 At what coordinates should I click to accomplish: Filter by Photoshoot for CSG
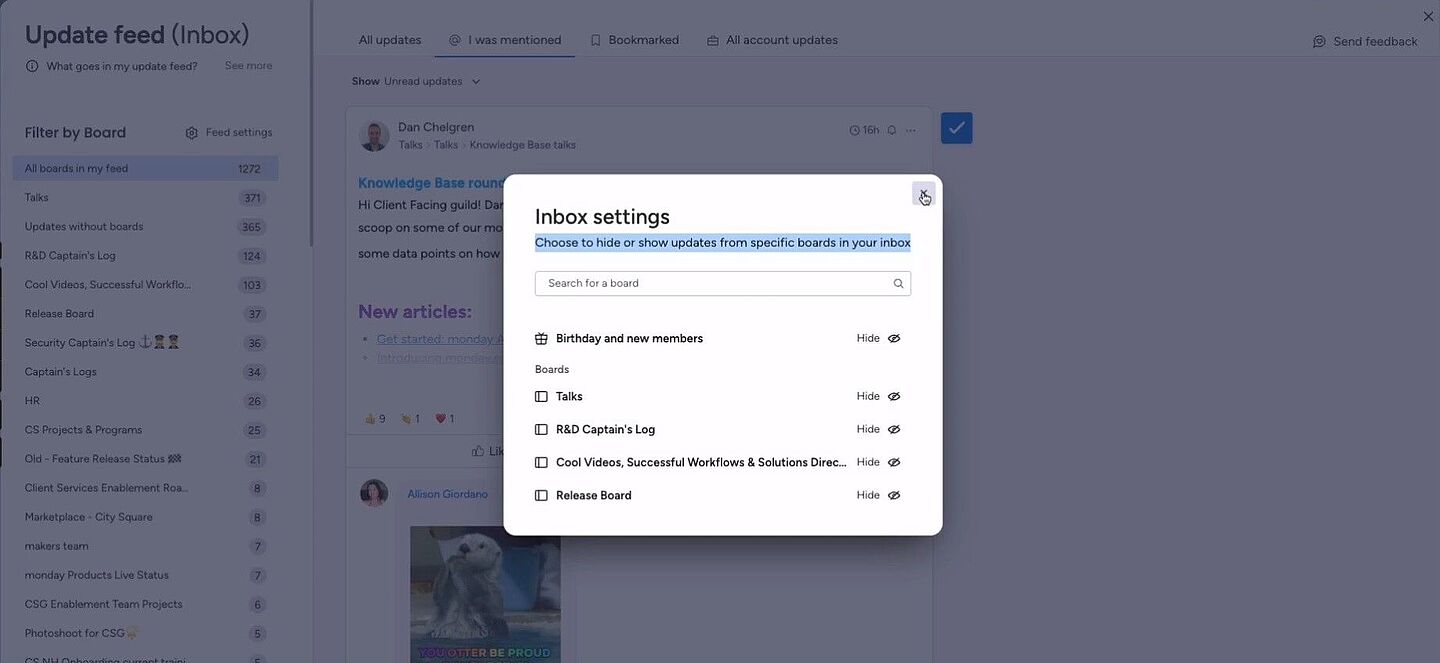click(x=145, y=632)
